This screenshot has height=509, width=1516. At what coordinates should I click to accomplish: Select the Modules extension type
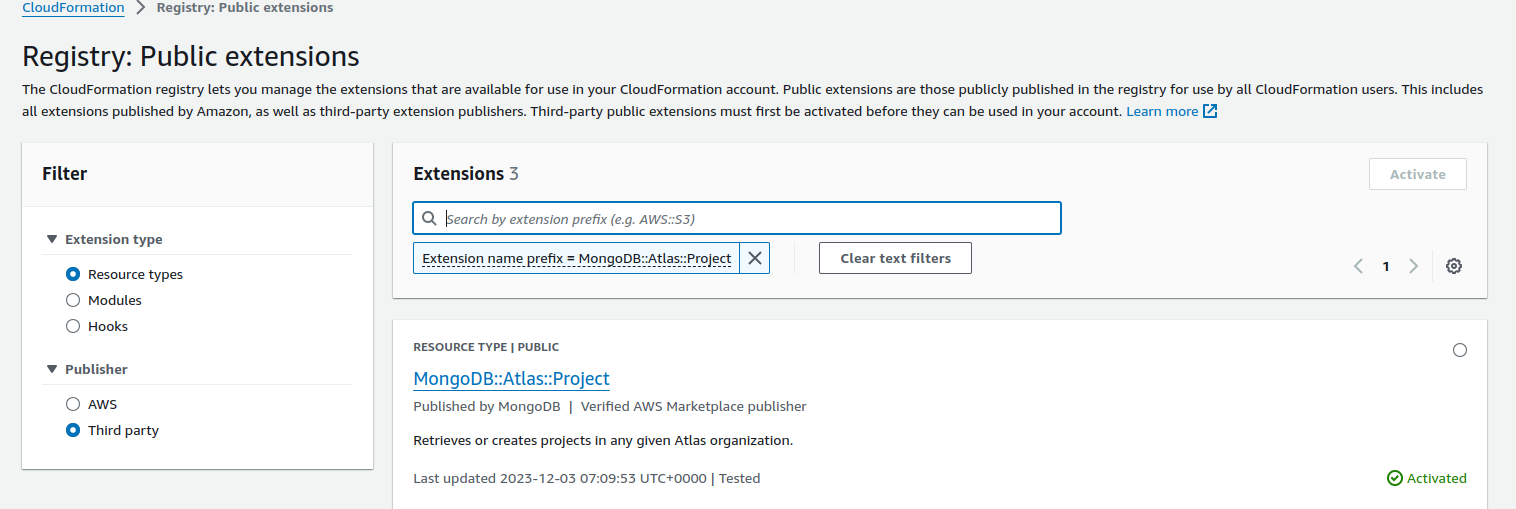(x=73, y=300)
